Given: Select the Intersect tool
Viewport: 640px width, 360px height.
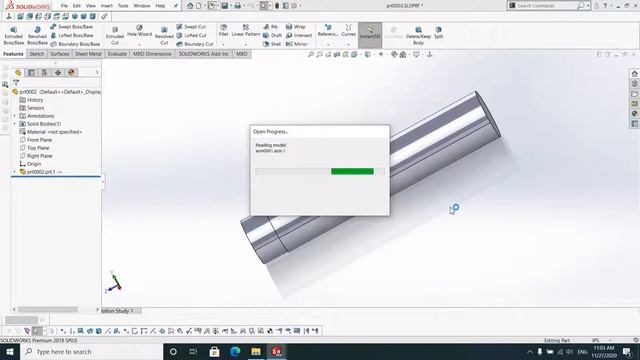Looking at the screenshot, I should [x=299, y=36].
